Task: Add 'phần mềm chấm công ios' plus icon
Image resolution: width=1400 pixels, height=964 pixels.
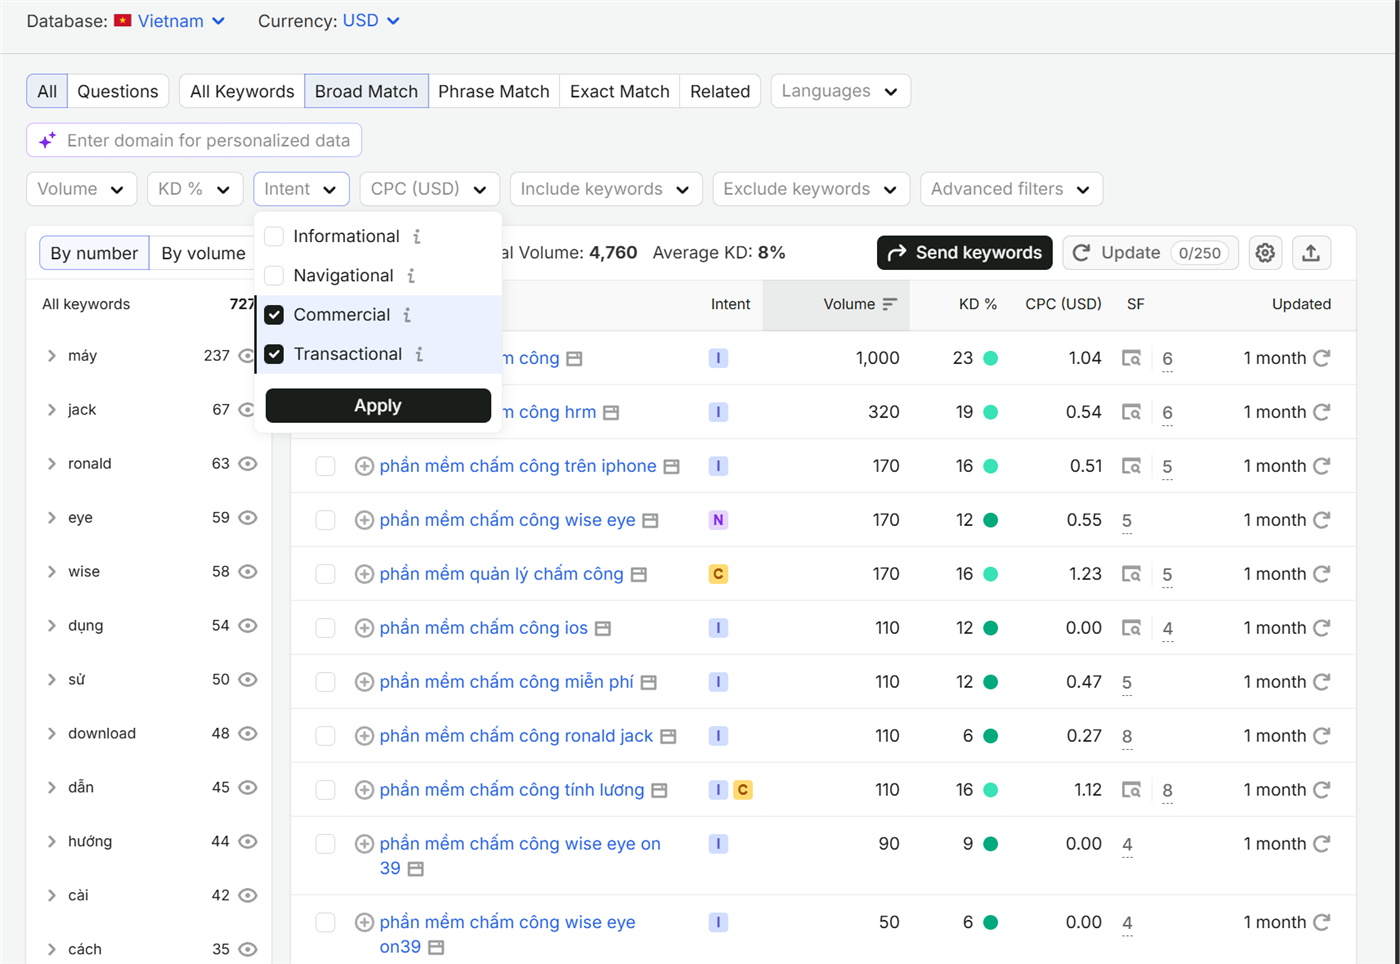Action: point(364,628)
